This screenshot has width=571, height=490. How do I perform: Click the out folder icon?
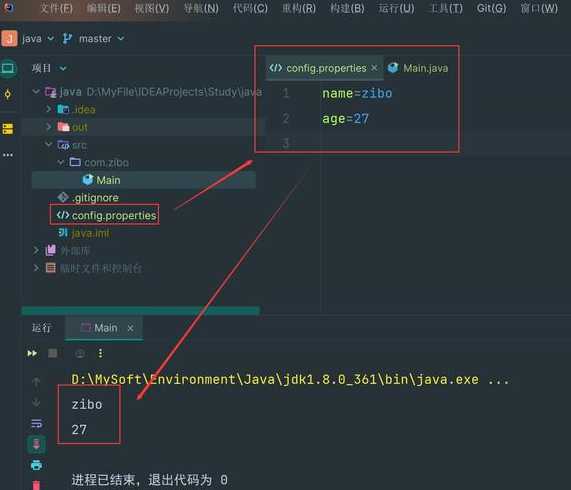tap(63, 127)
